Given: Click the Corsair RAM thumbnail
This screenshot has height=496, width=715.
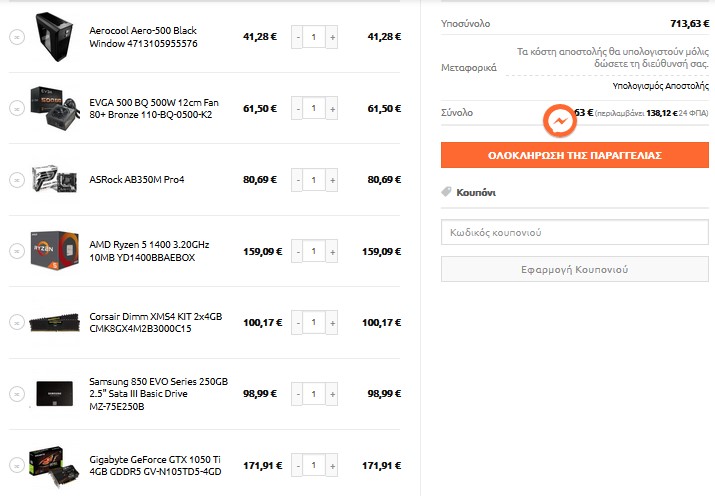Looking at the screenshot, I should 54,322.
